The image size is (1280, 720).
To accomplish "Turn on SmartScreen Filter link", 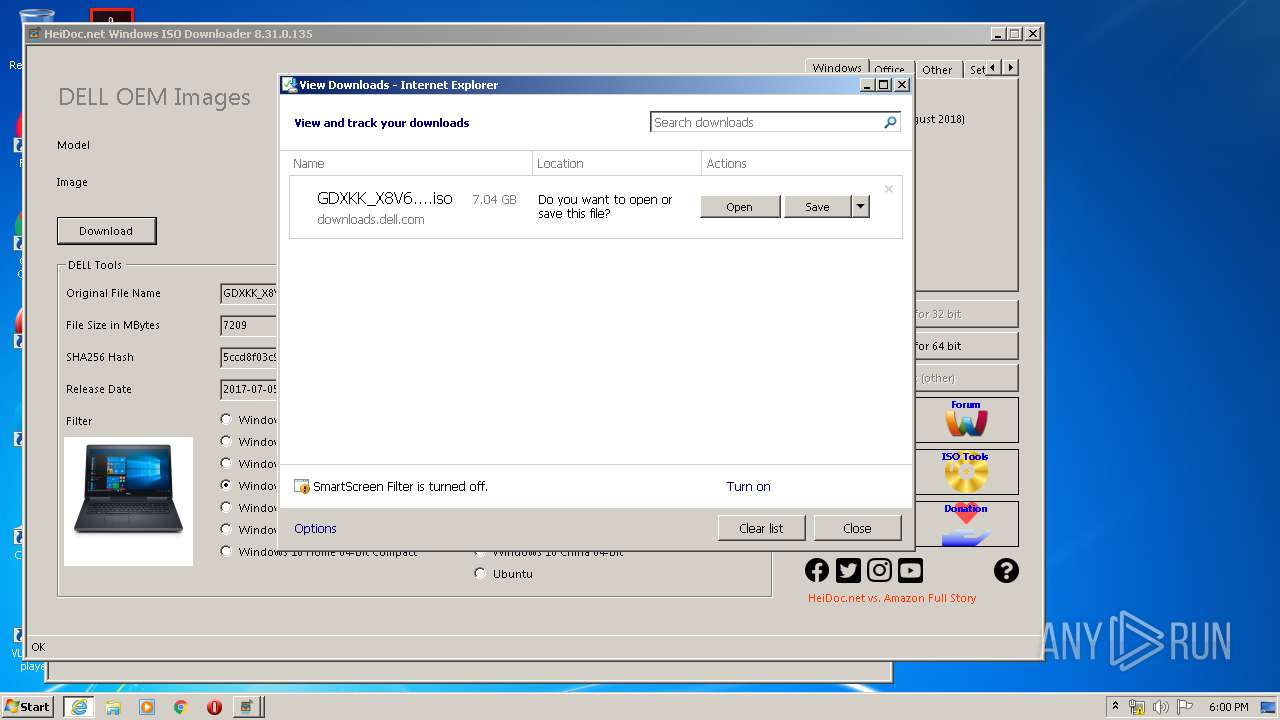I will pyautogui.click(x=748, y=487).
